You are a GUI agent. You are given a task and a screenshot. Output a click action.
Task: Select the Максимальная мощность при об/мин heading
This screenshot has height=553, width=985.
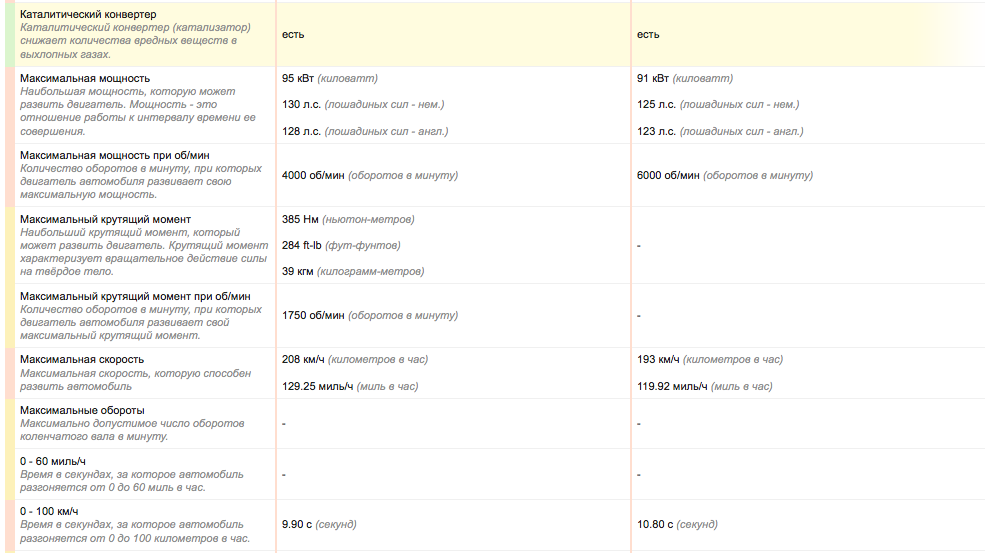[115, 155]
